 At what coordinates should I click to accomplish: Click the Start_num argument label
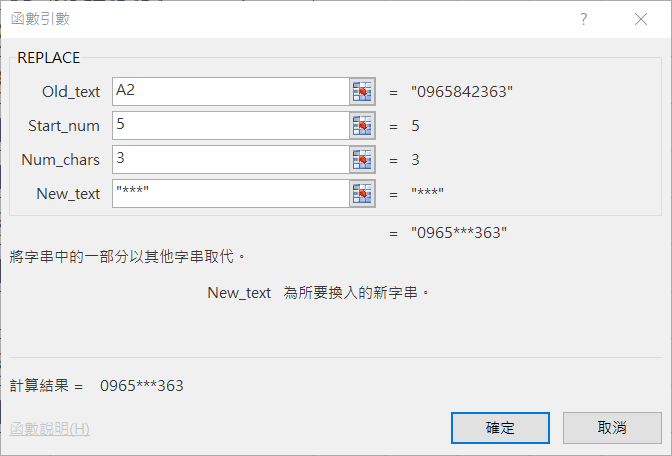point(65,126)
